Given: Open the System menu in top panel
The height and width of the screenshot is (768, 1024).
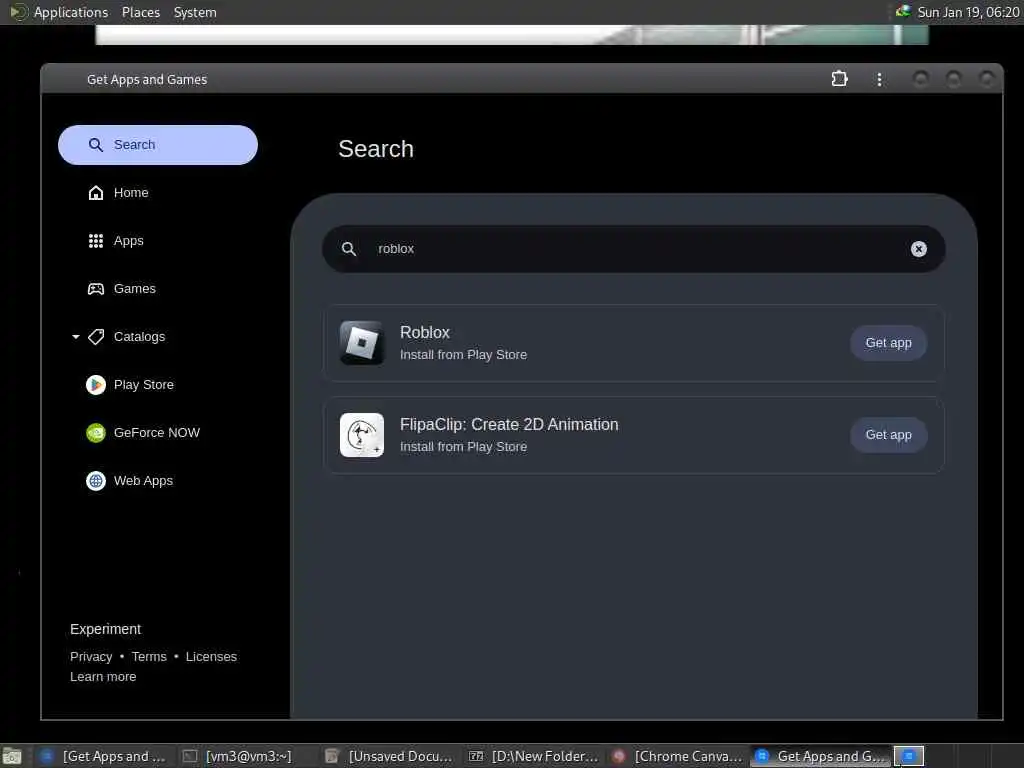Looking at the screenshot, I should (195, 12).
